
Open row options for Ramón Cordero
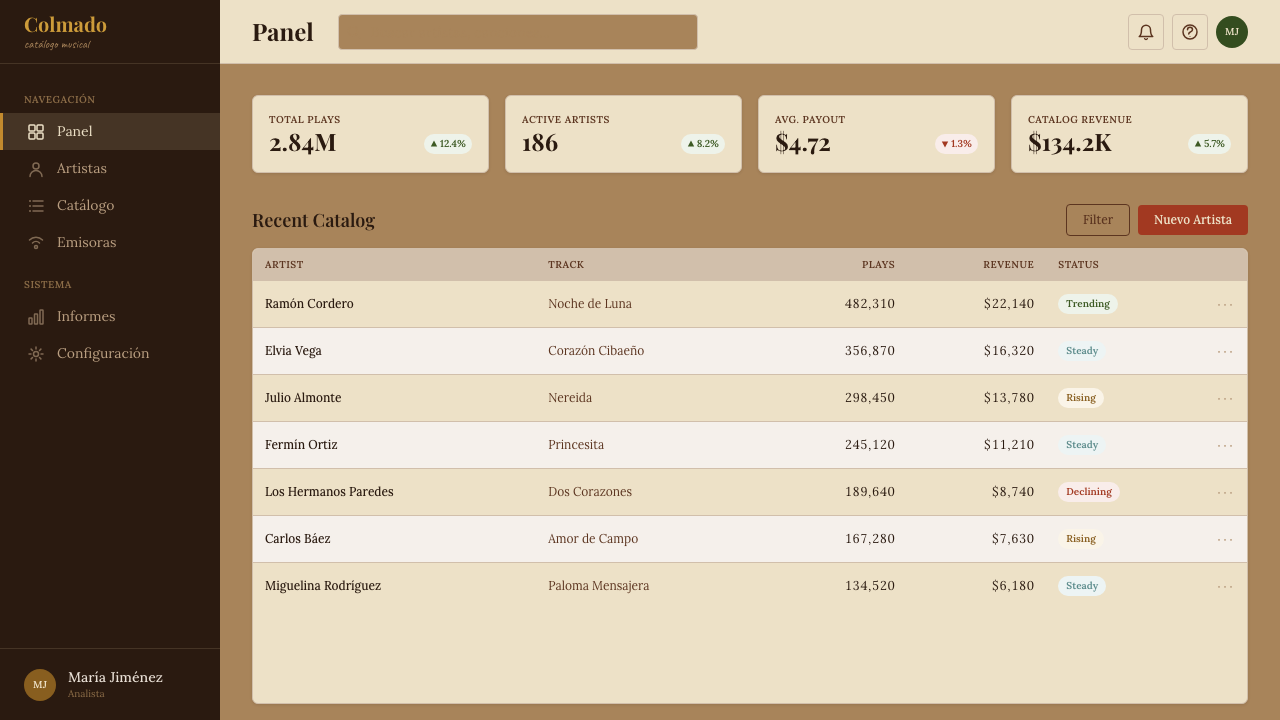(1225, 304)
